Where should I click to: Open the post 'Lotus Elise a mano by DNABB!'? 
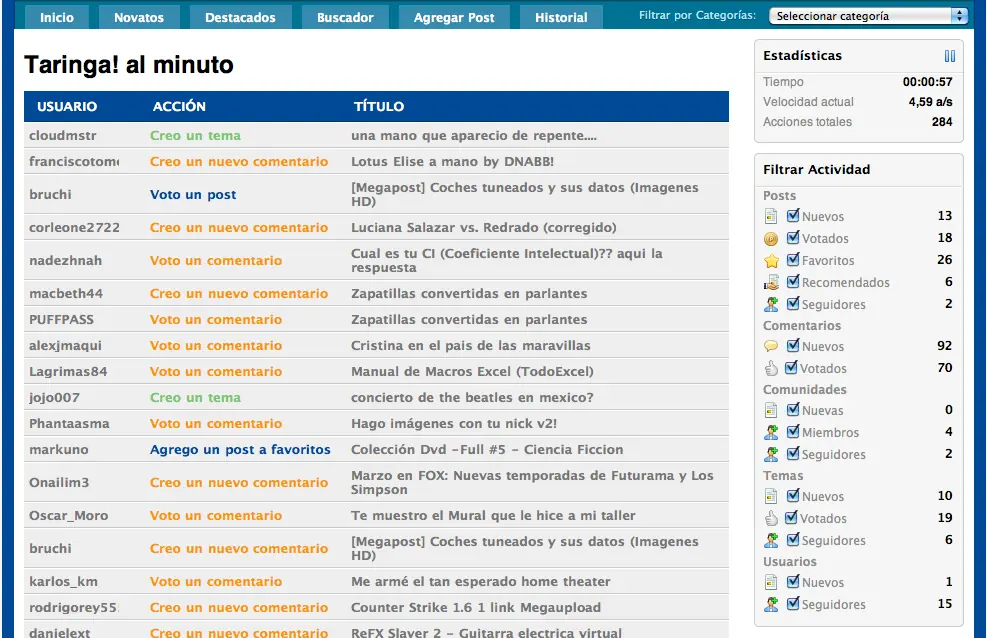coord(452,162)
